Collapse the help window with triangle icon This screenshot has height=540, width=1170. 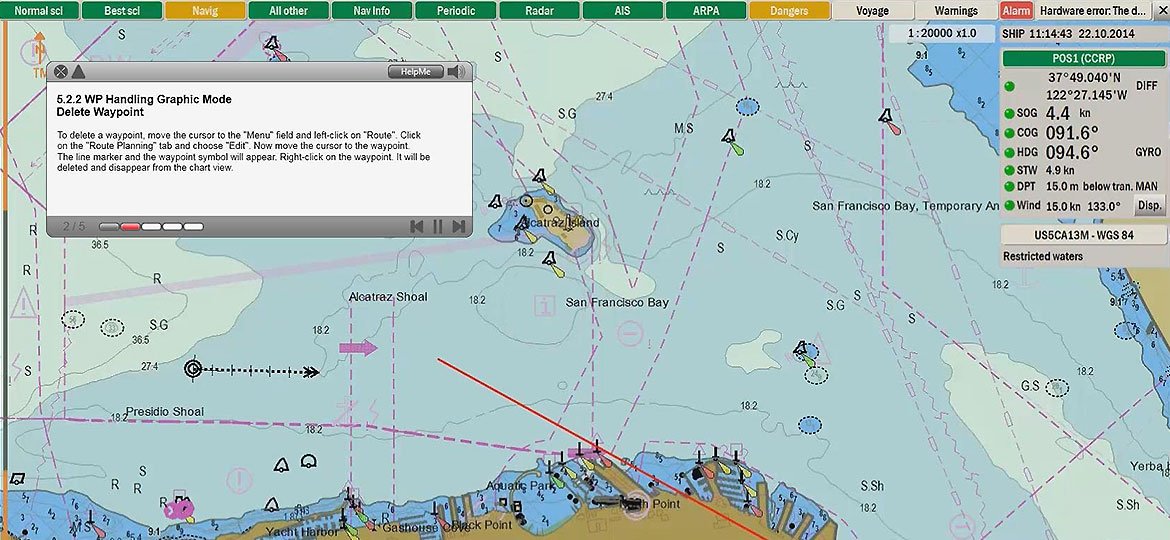point(79,71)
